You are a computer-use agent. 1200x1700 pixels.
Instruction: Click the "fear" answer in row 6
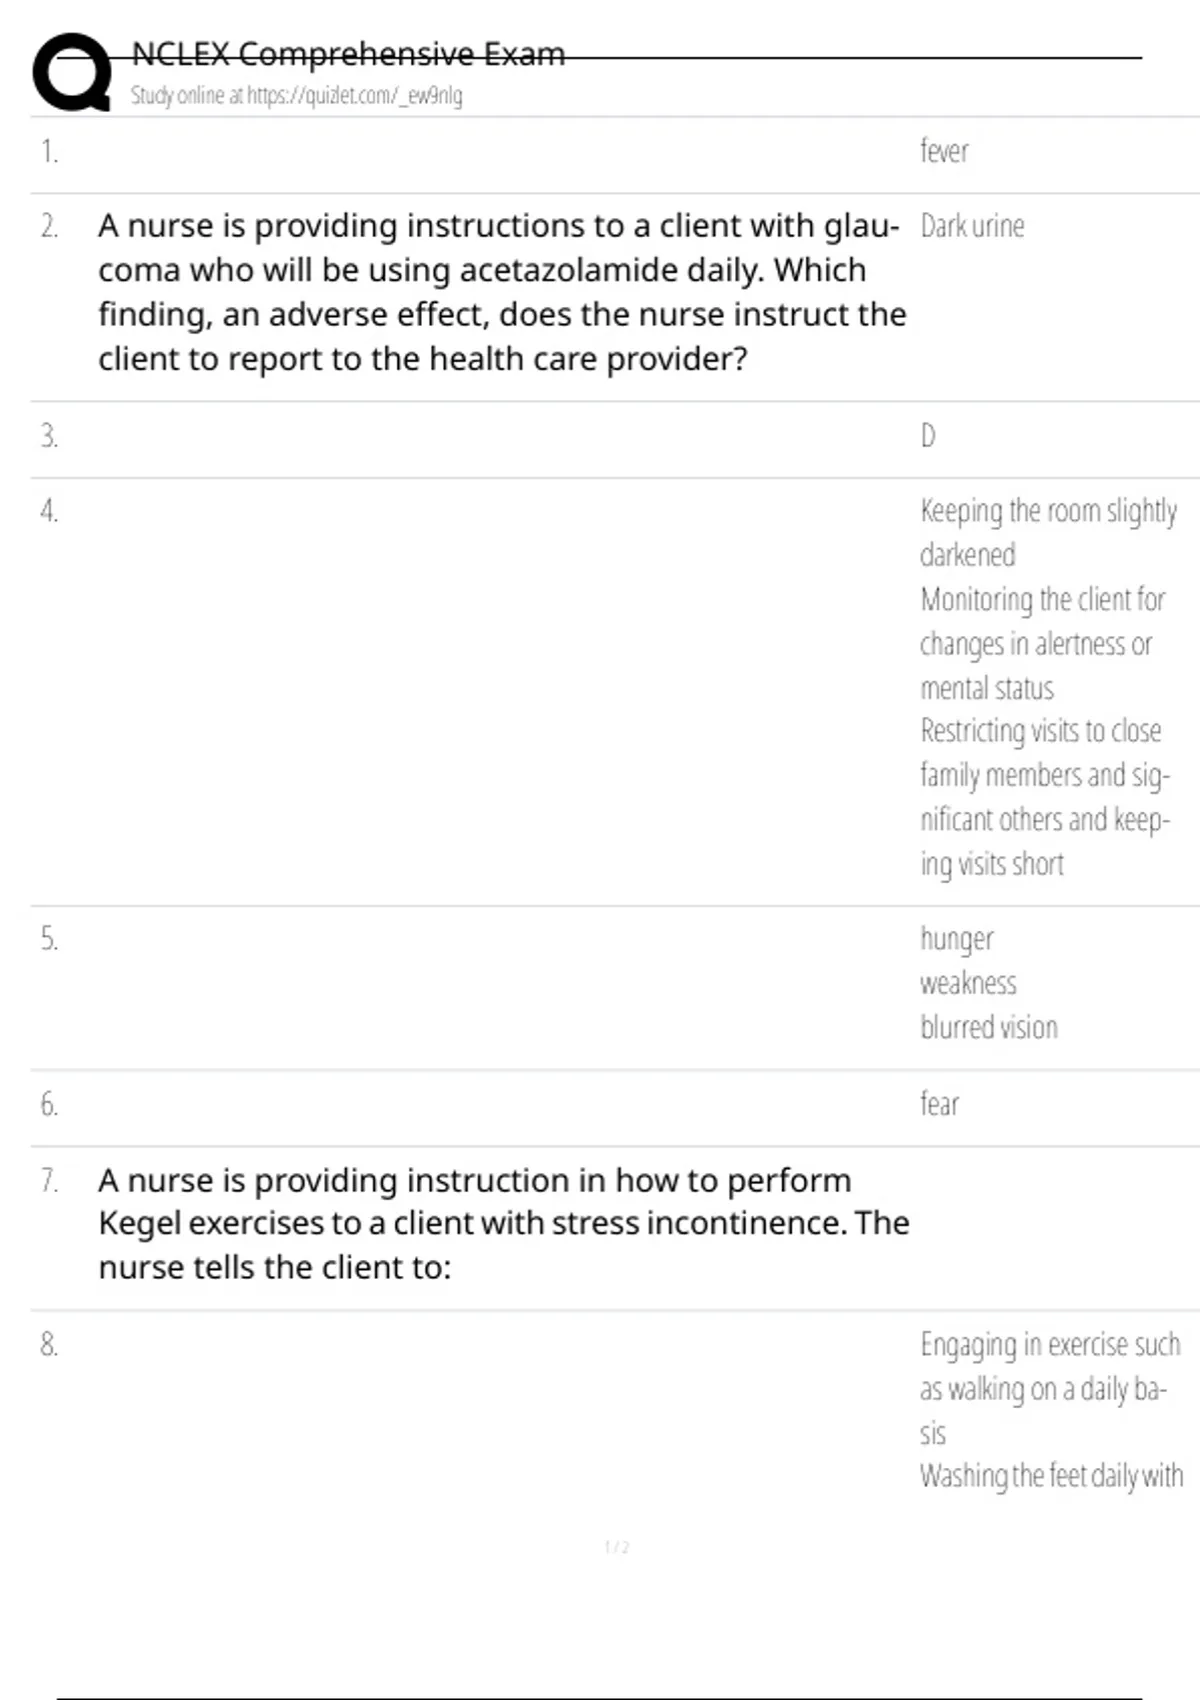pyautogui.click(x=939, y=1104)
